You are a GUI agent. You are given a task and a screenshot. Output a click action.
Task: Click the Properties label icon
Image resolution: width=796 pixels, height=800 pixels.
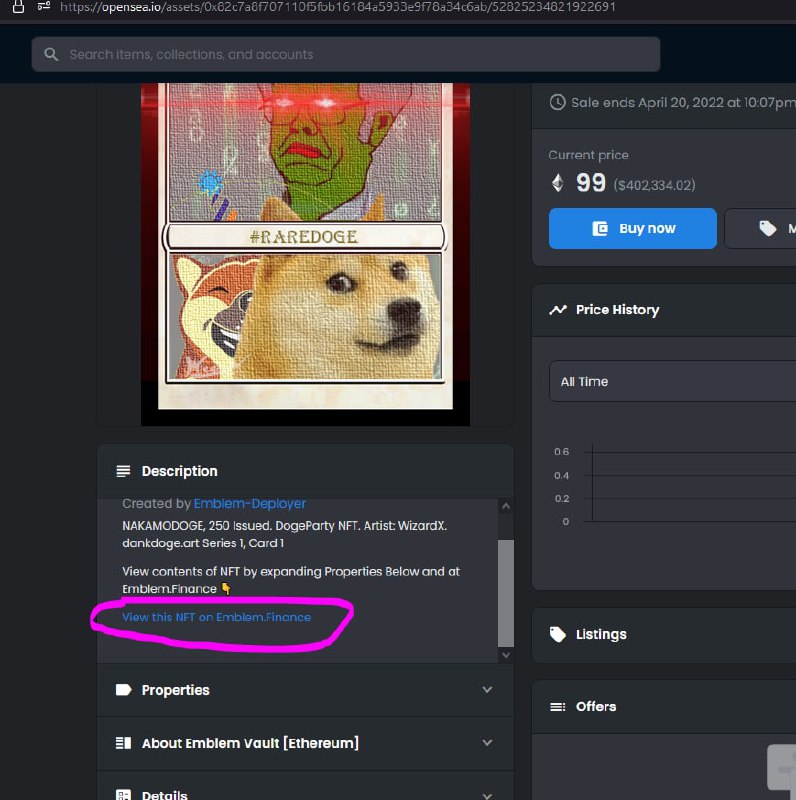point(123,690)
